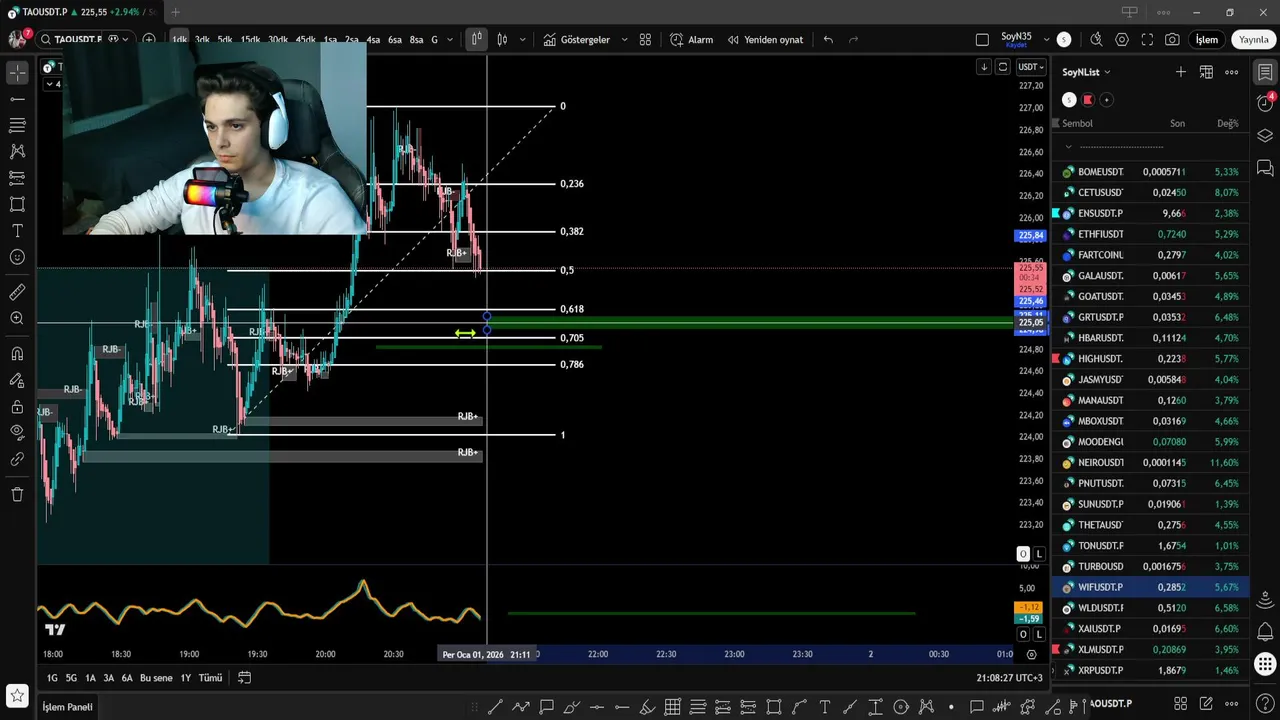Open the geometric shapes tool group
Viewport: 1280px width, 720px height.
coord(17,204)
